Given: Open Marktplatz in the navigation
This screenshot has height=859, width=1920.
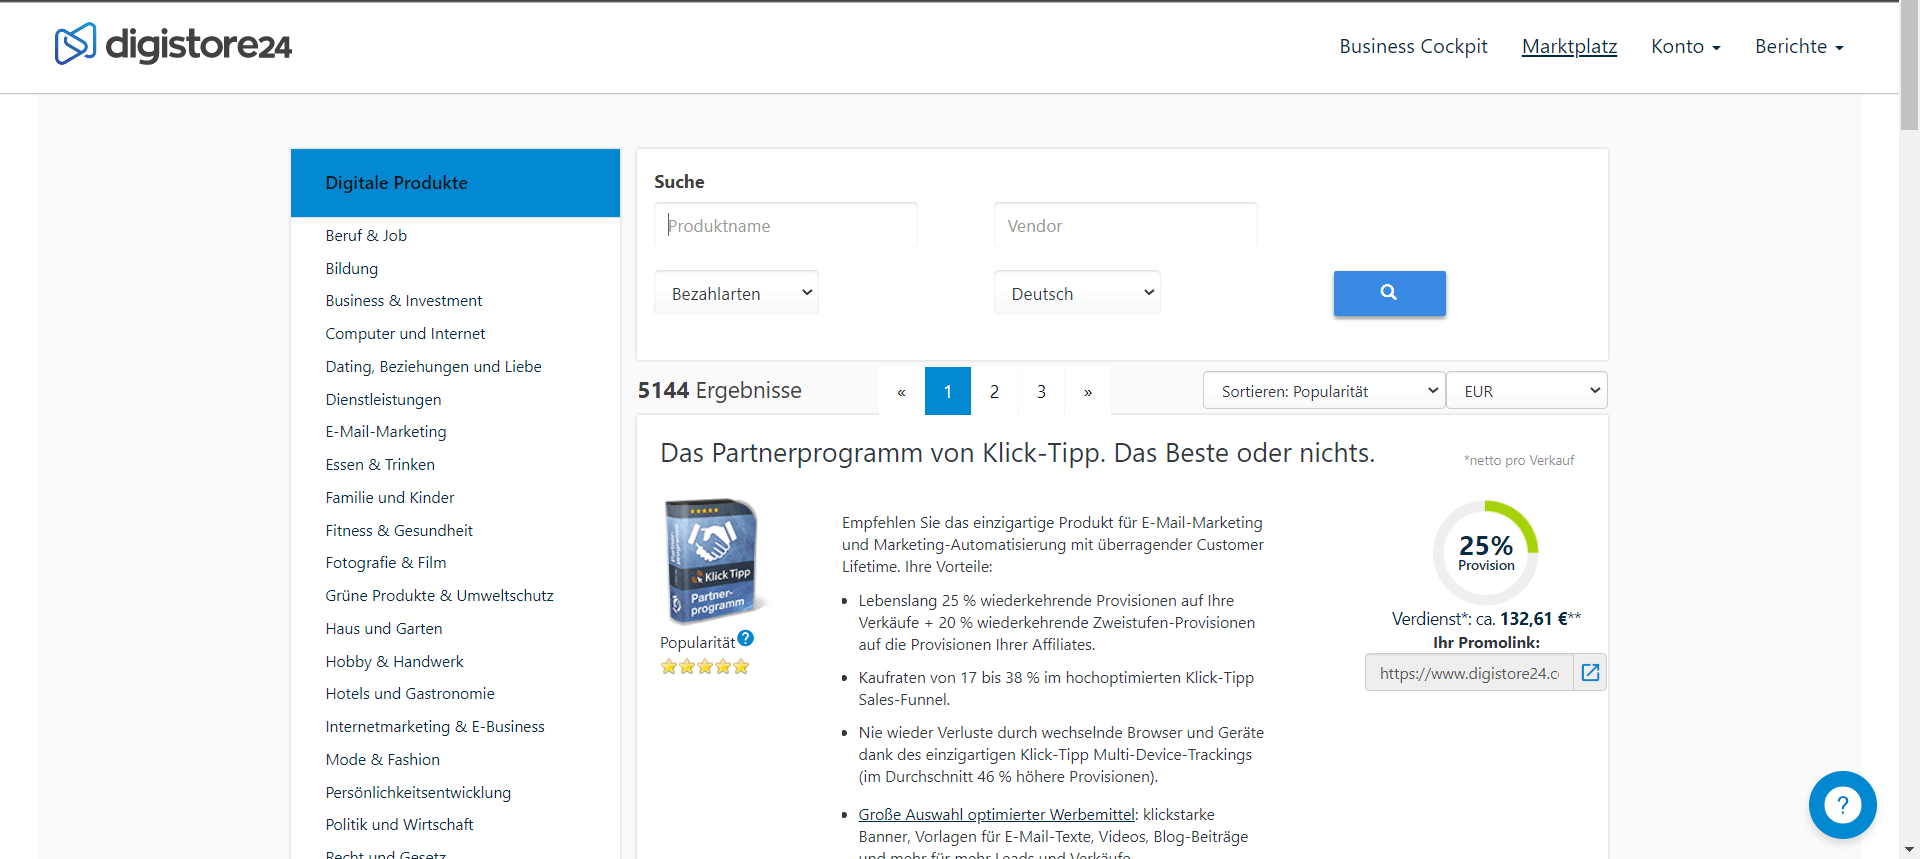Looking at the screenshot, I should click(1569, 46).
